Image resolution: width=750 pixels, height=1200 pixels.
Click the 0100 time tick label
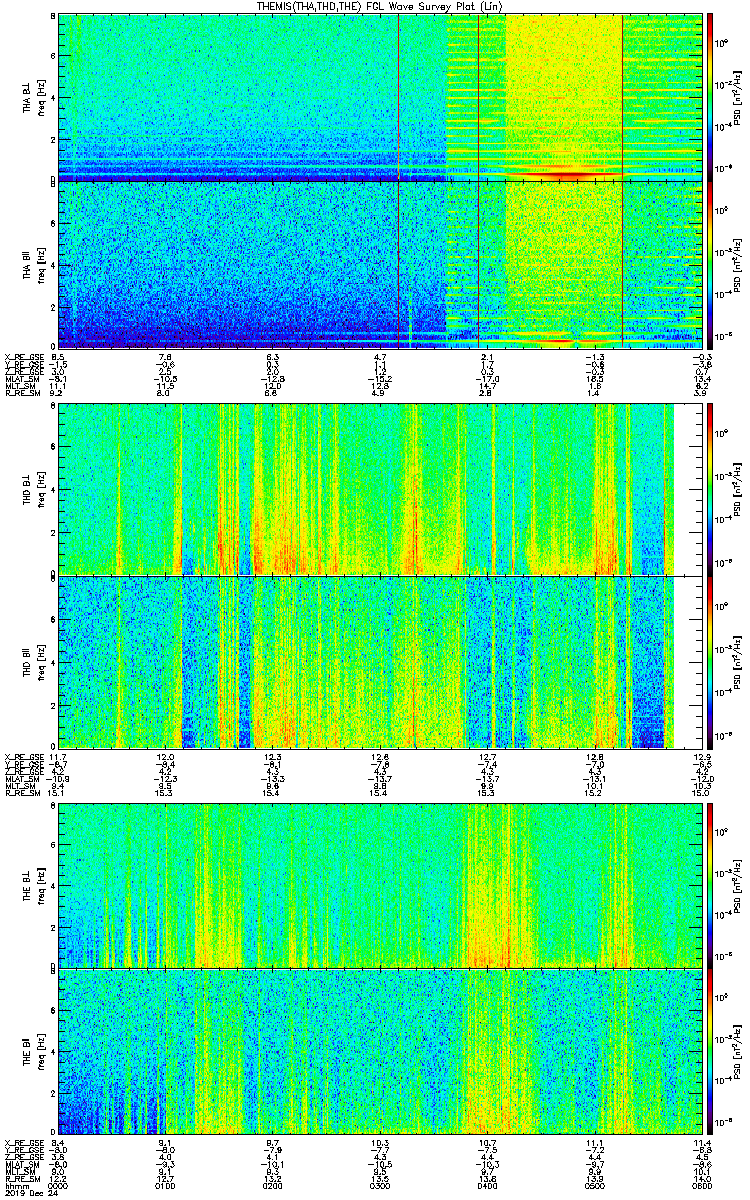pyautogui.click(x=166, y=1184)
